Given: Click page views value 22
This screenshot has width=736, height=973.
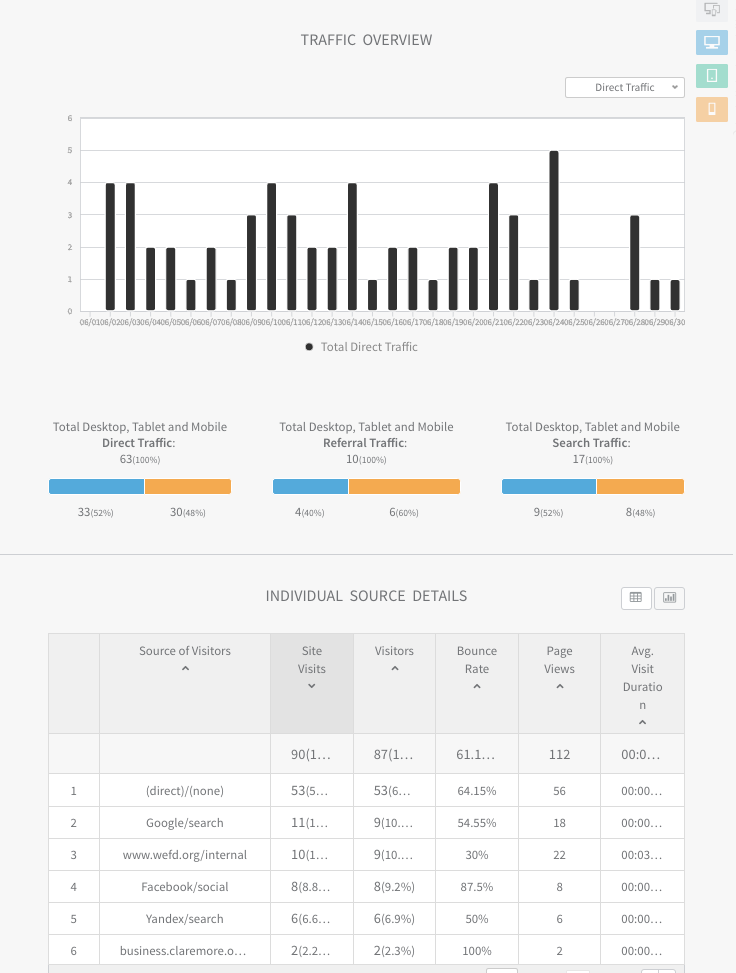Looking at the screenshot, I should (x=559, y=854).
